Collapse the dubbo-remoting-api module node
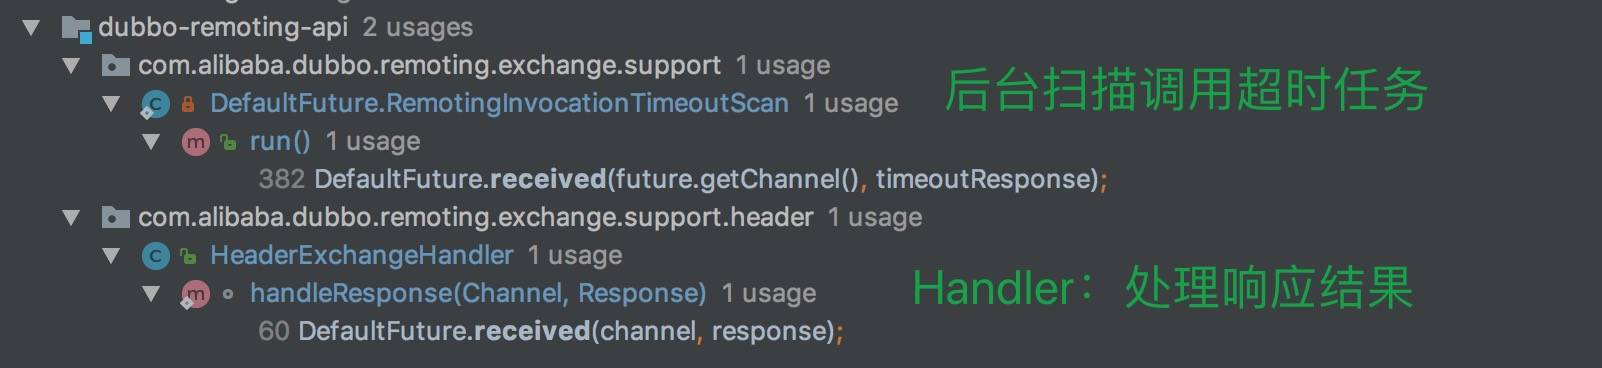The image size is (1602, 368). [31, 27]
